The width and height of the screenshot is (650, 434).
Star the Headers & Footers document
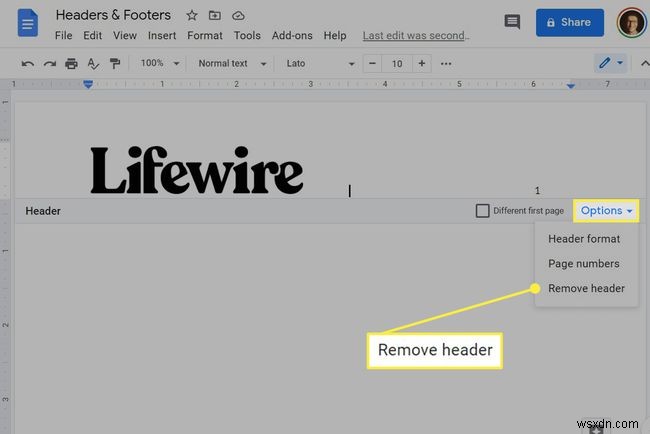(x=192, y=16)
